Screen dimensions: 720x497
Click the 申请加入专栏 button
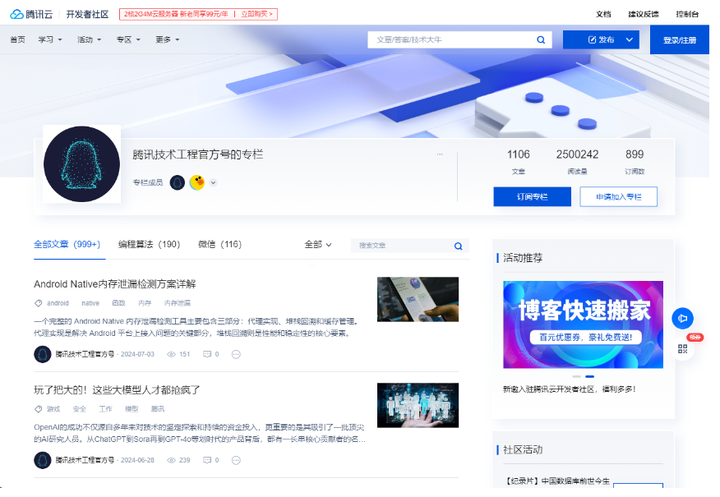(x=619, y=197)
